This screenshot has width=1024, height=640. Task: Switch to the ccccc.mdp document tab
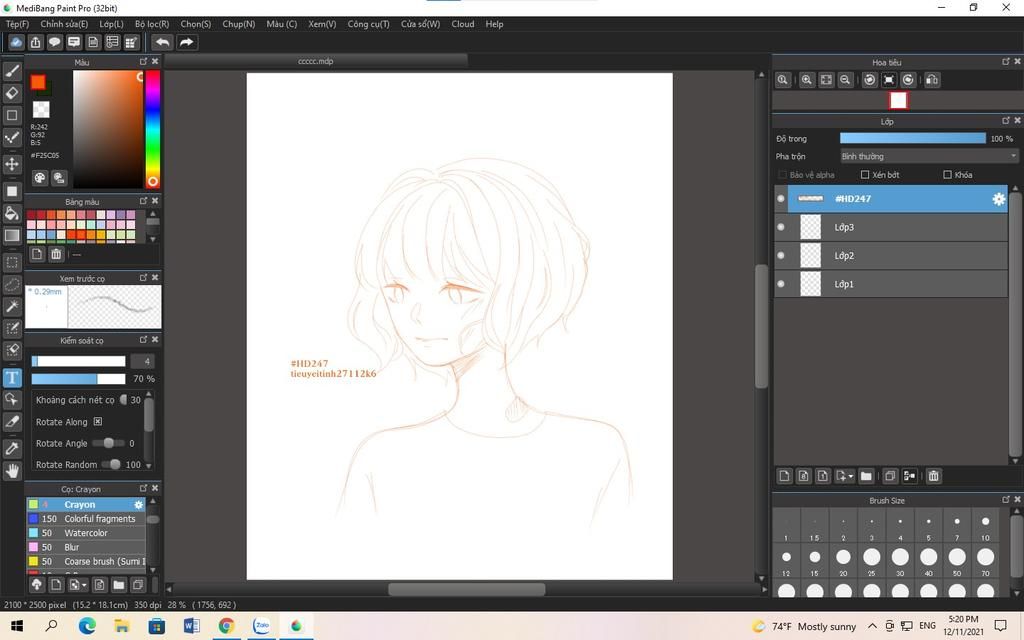coord(315,61)
